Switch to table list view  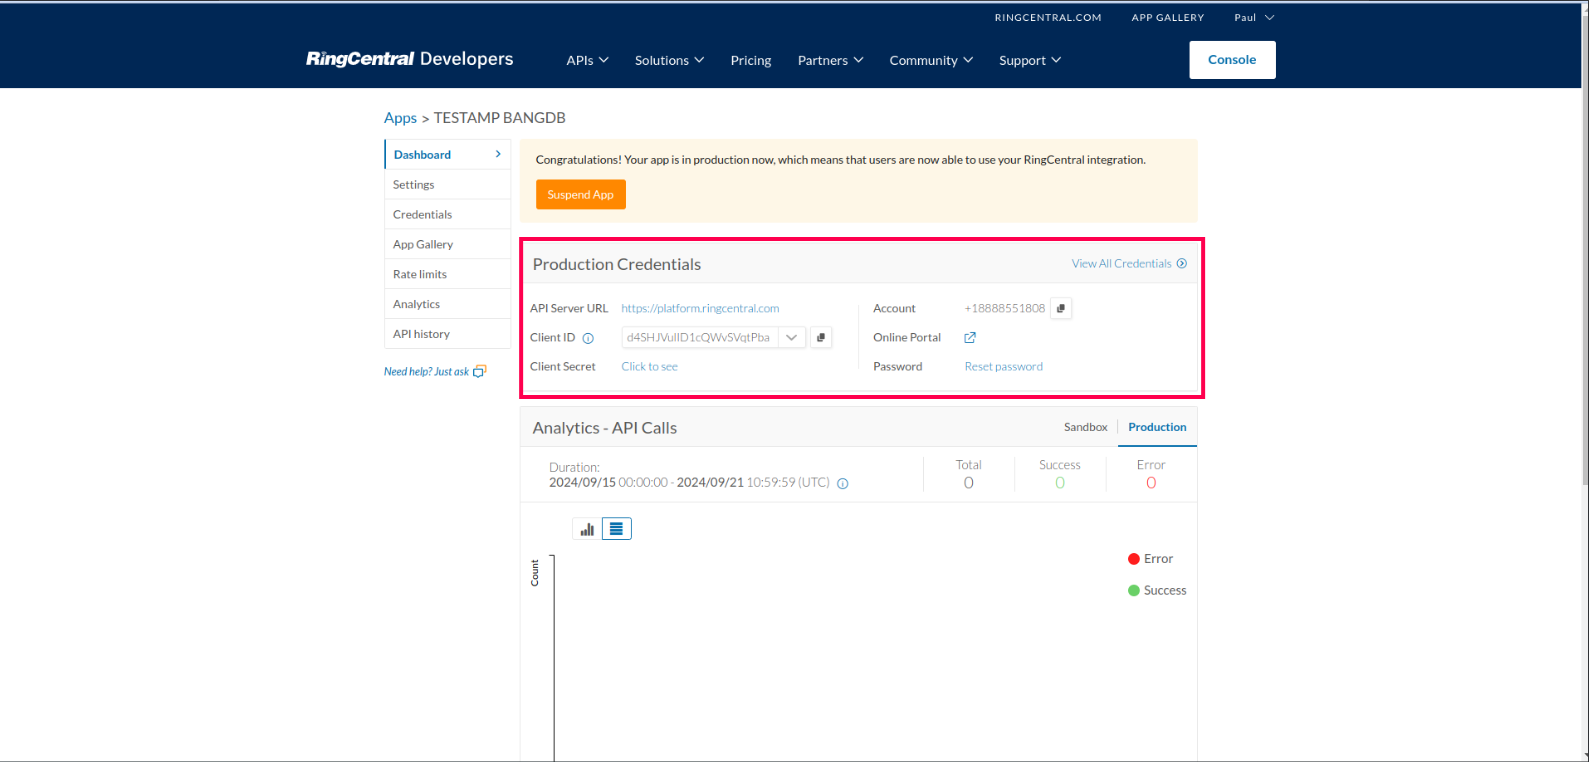pos(617,529)
